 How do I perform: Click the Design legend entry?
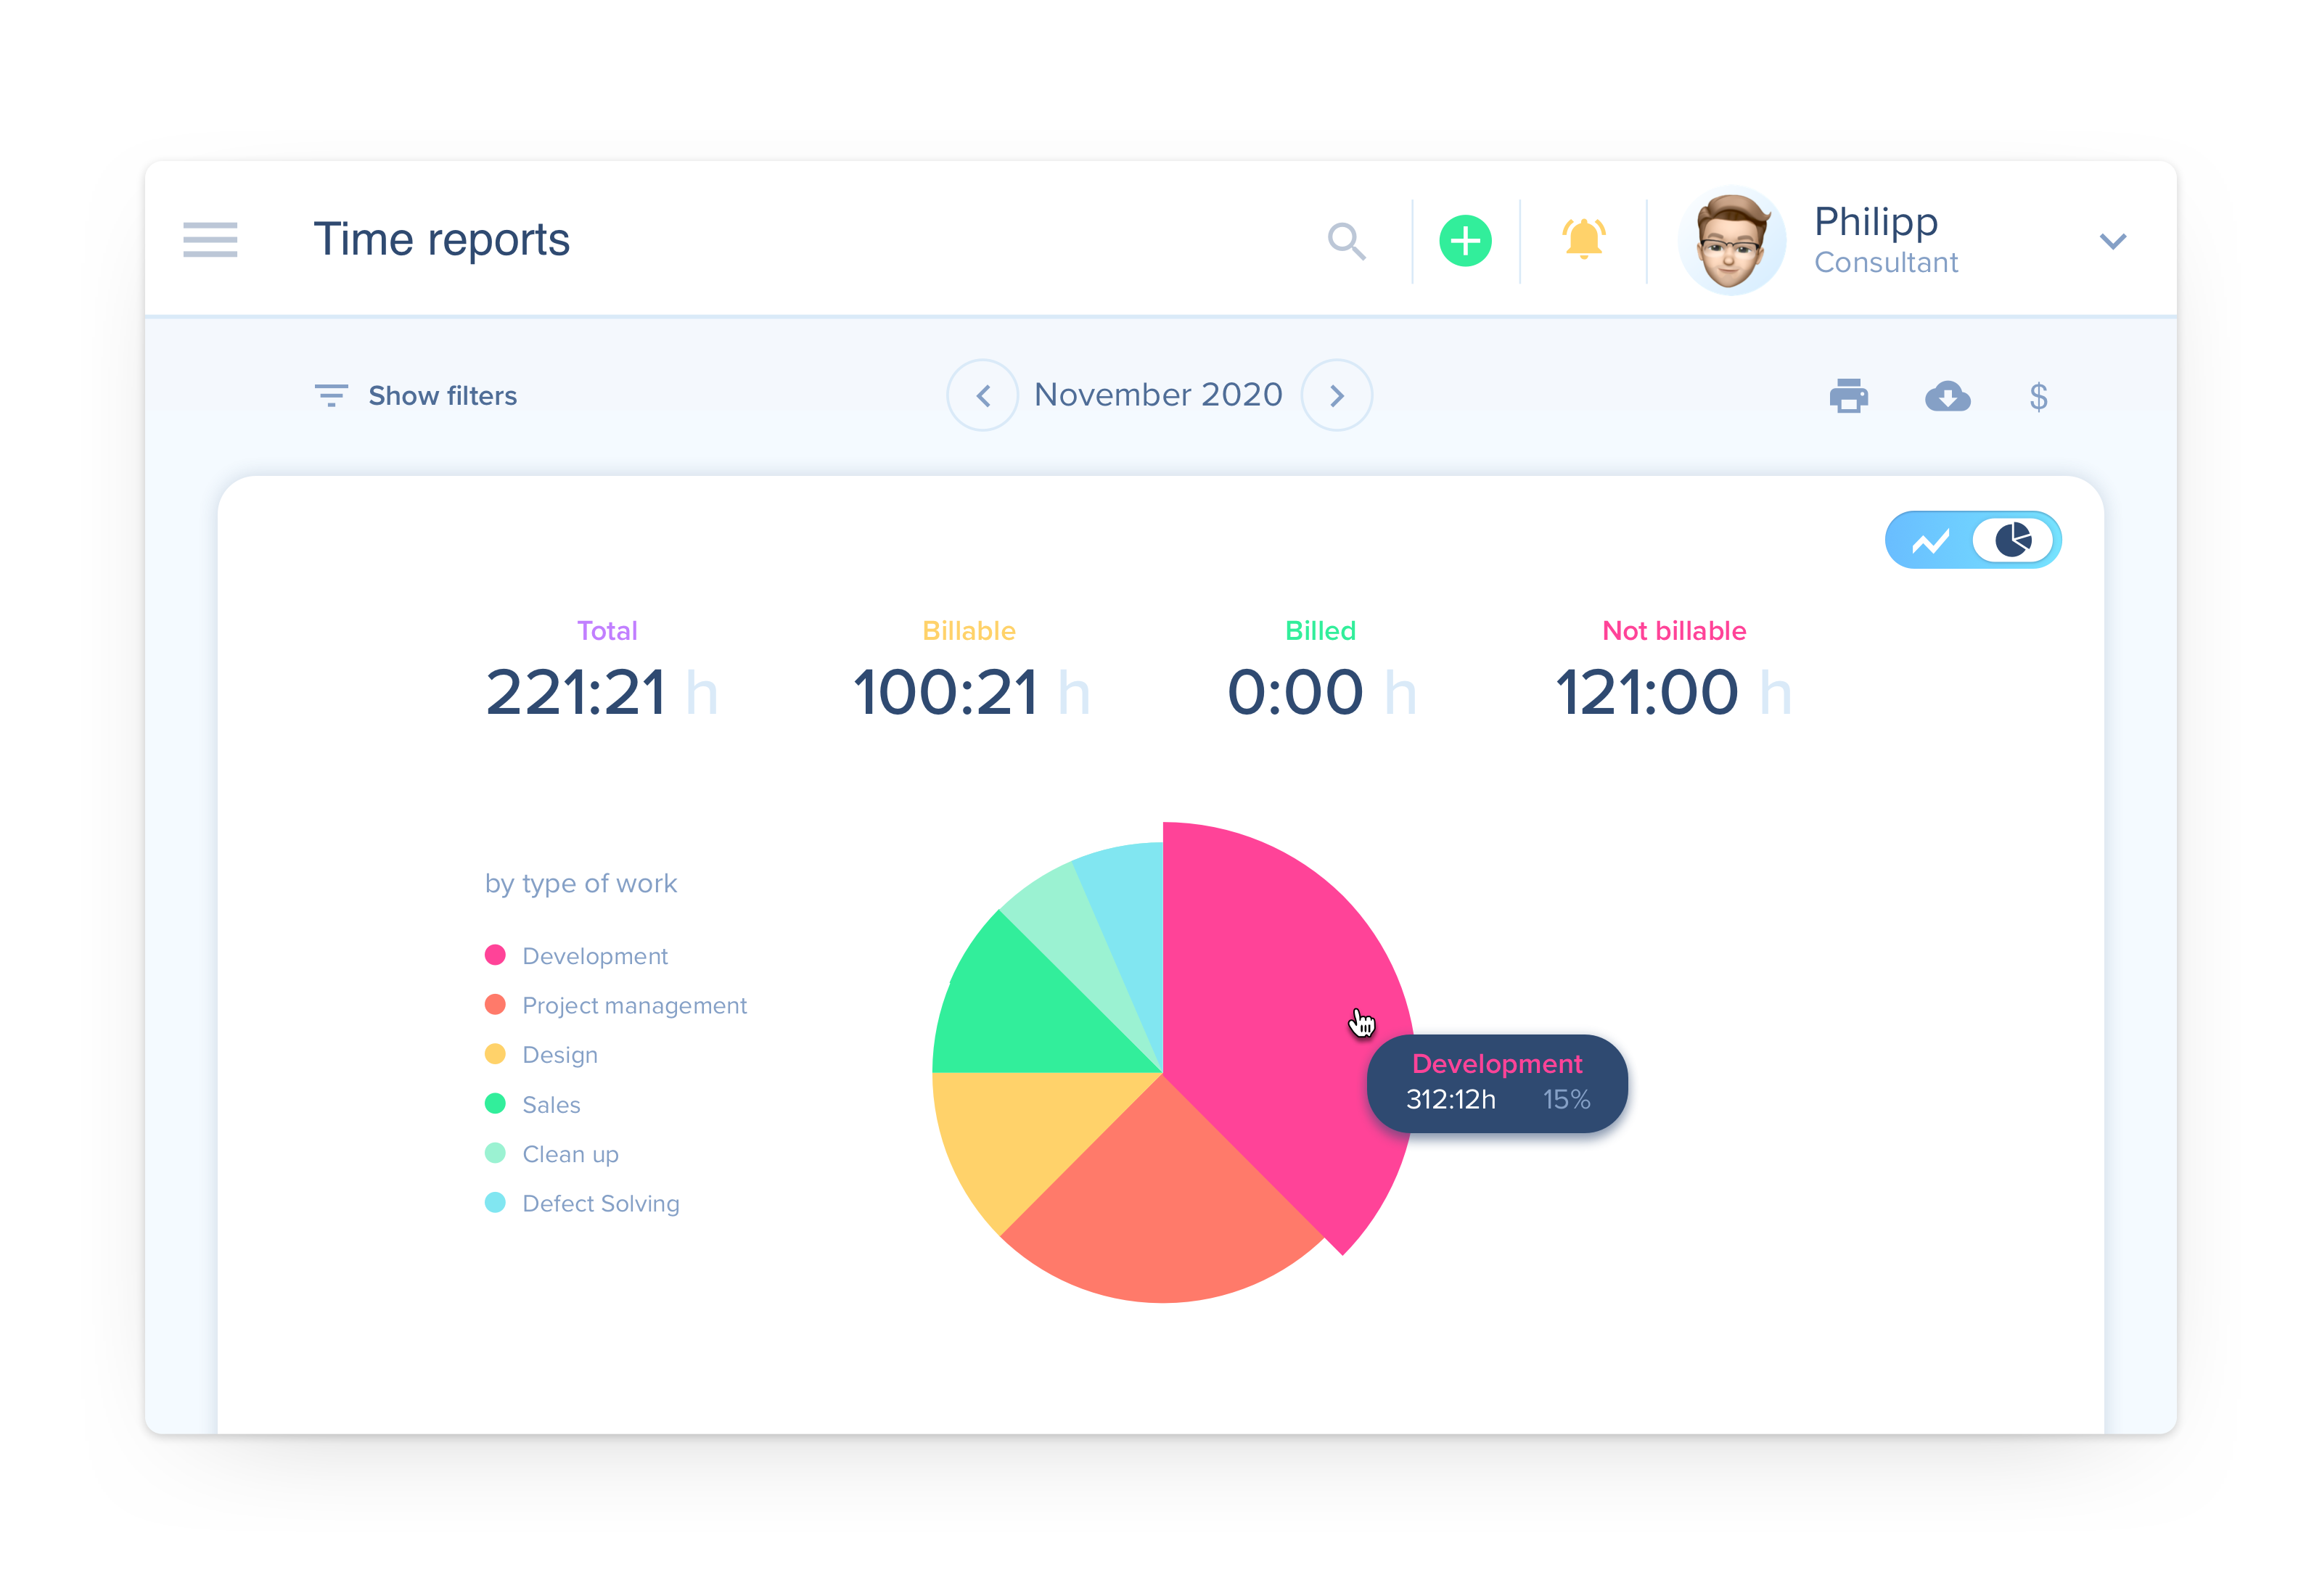[541, 1055]
